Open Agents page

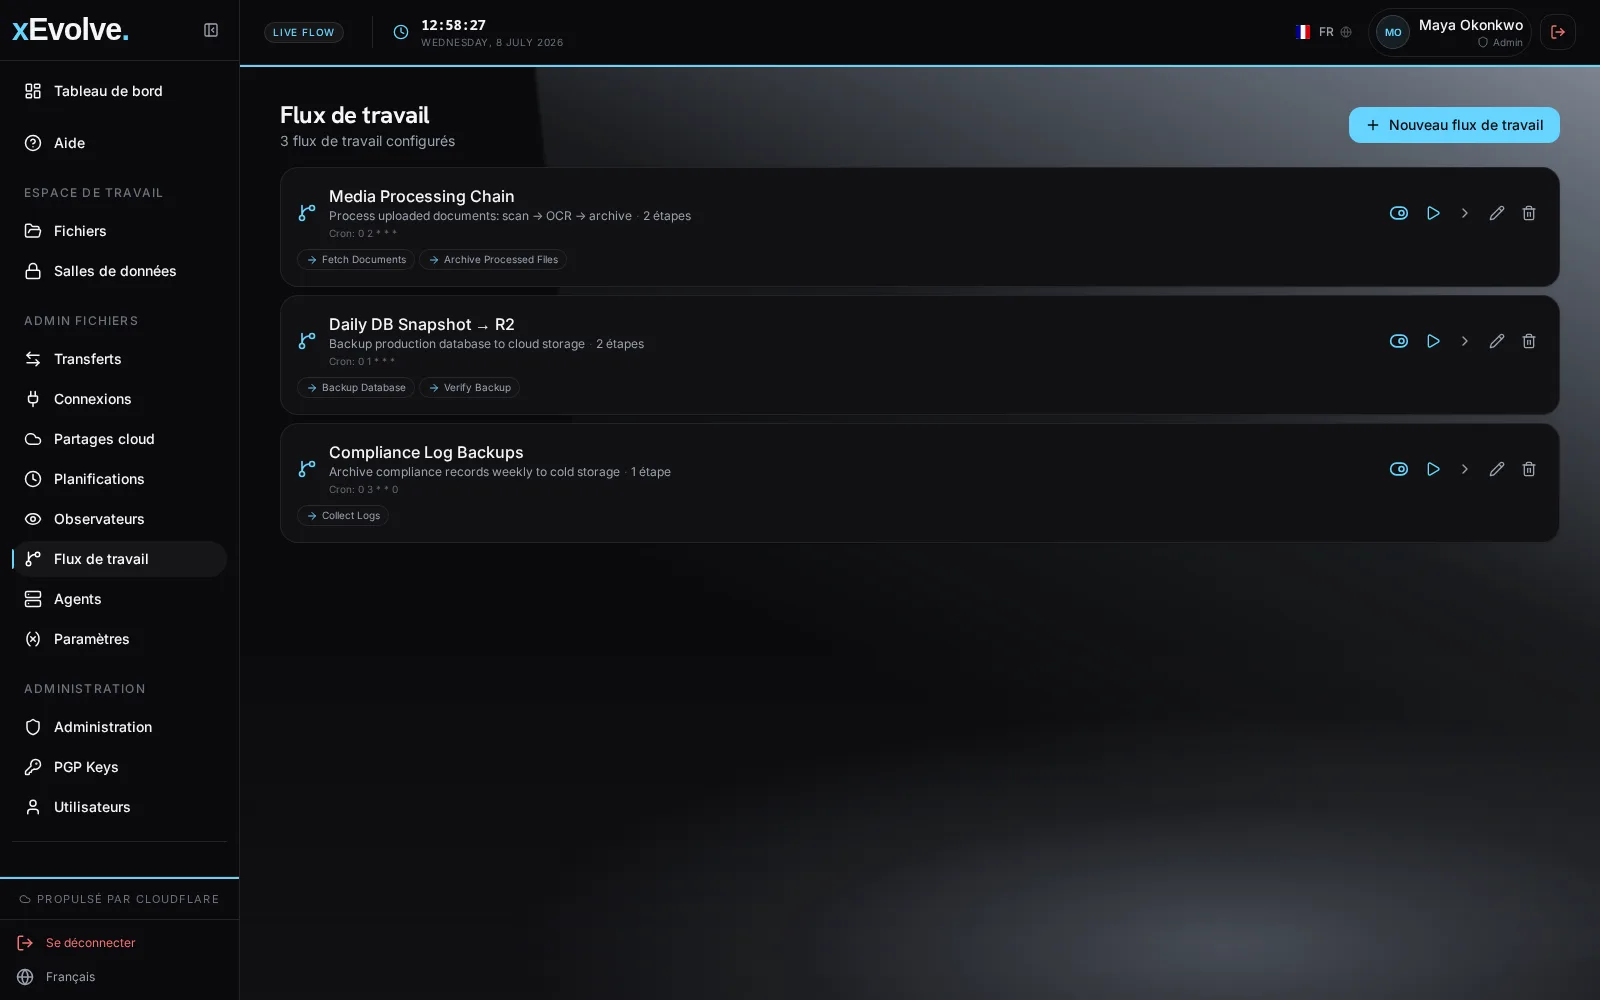(119, 599)
